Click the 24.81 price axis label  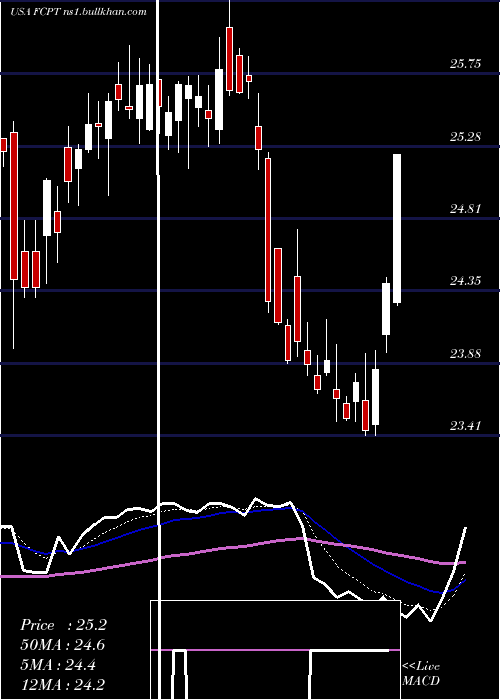(x=466, y=208)
